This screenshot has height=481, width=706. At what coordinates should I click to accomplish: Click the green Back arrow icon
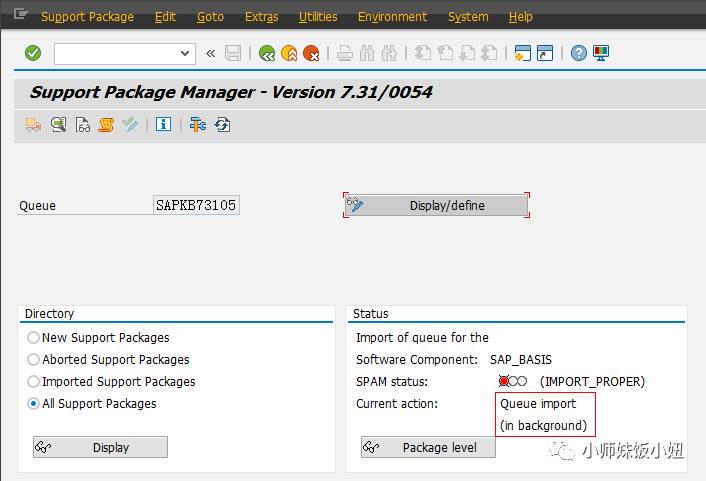tap(266, 53)
